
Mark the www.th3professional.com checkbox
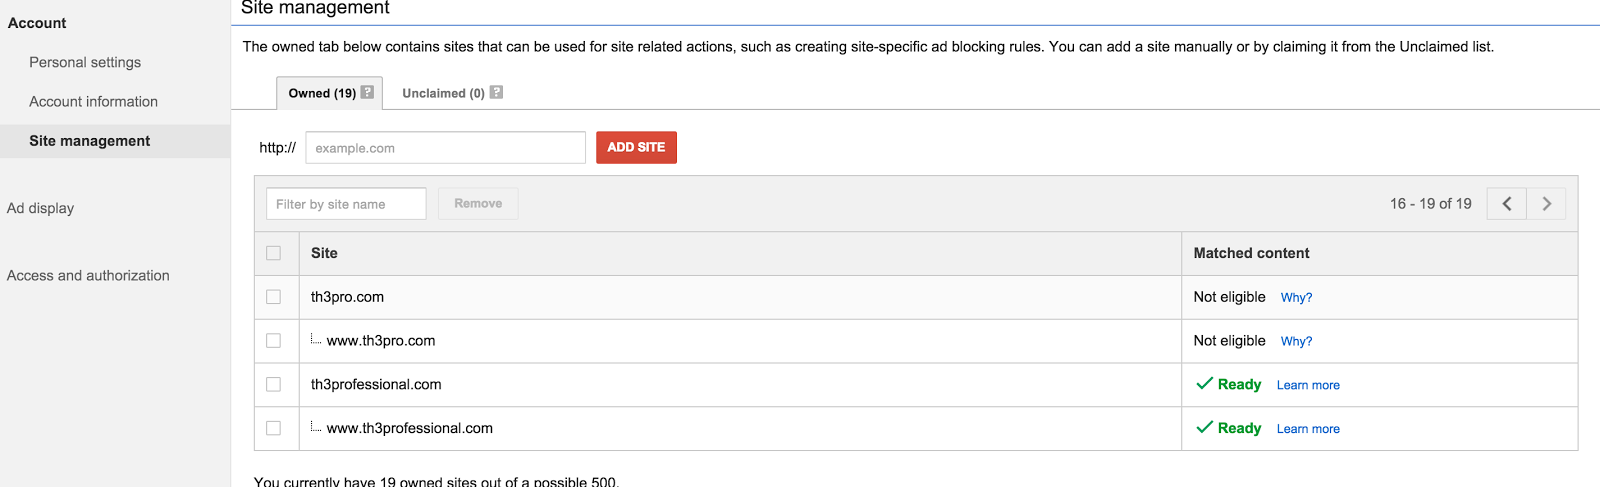point(274,428)
